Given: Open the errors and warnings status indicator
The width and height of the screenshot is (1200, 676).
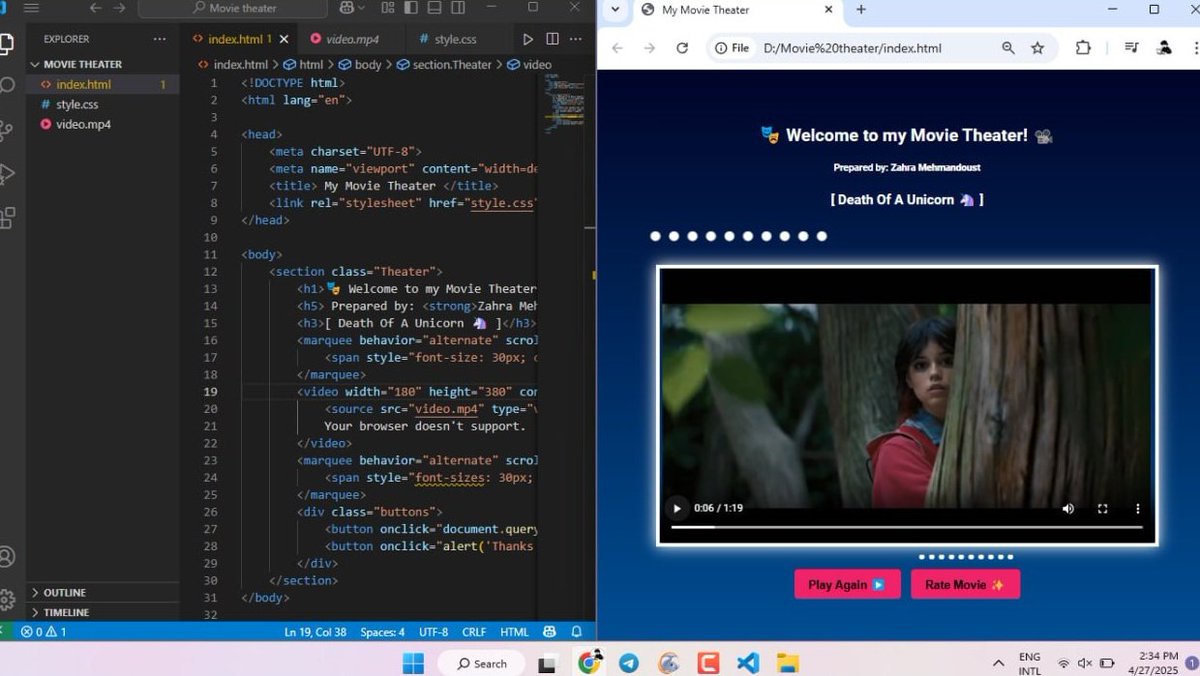Looking at the screenshot, I should [x=43, y=632].
